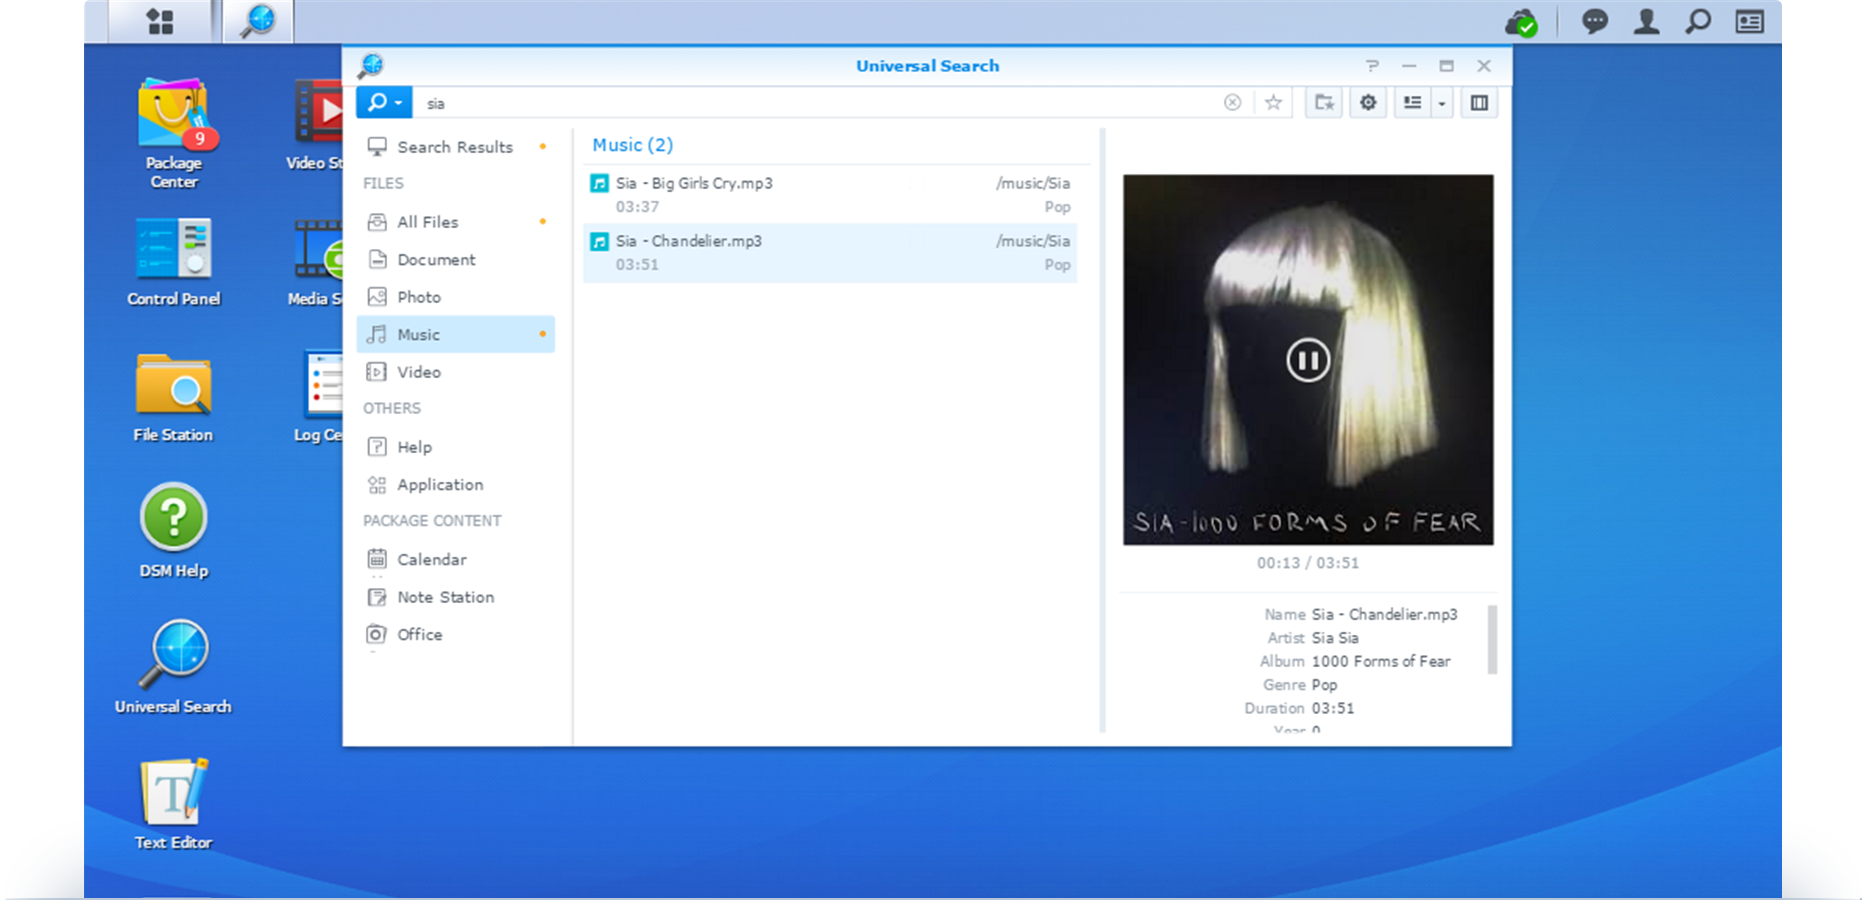
Task: Select the Music category in the sidebar
Action: tap(419, 334)
